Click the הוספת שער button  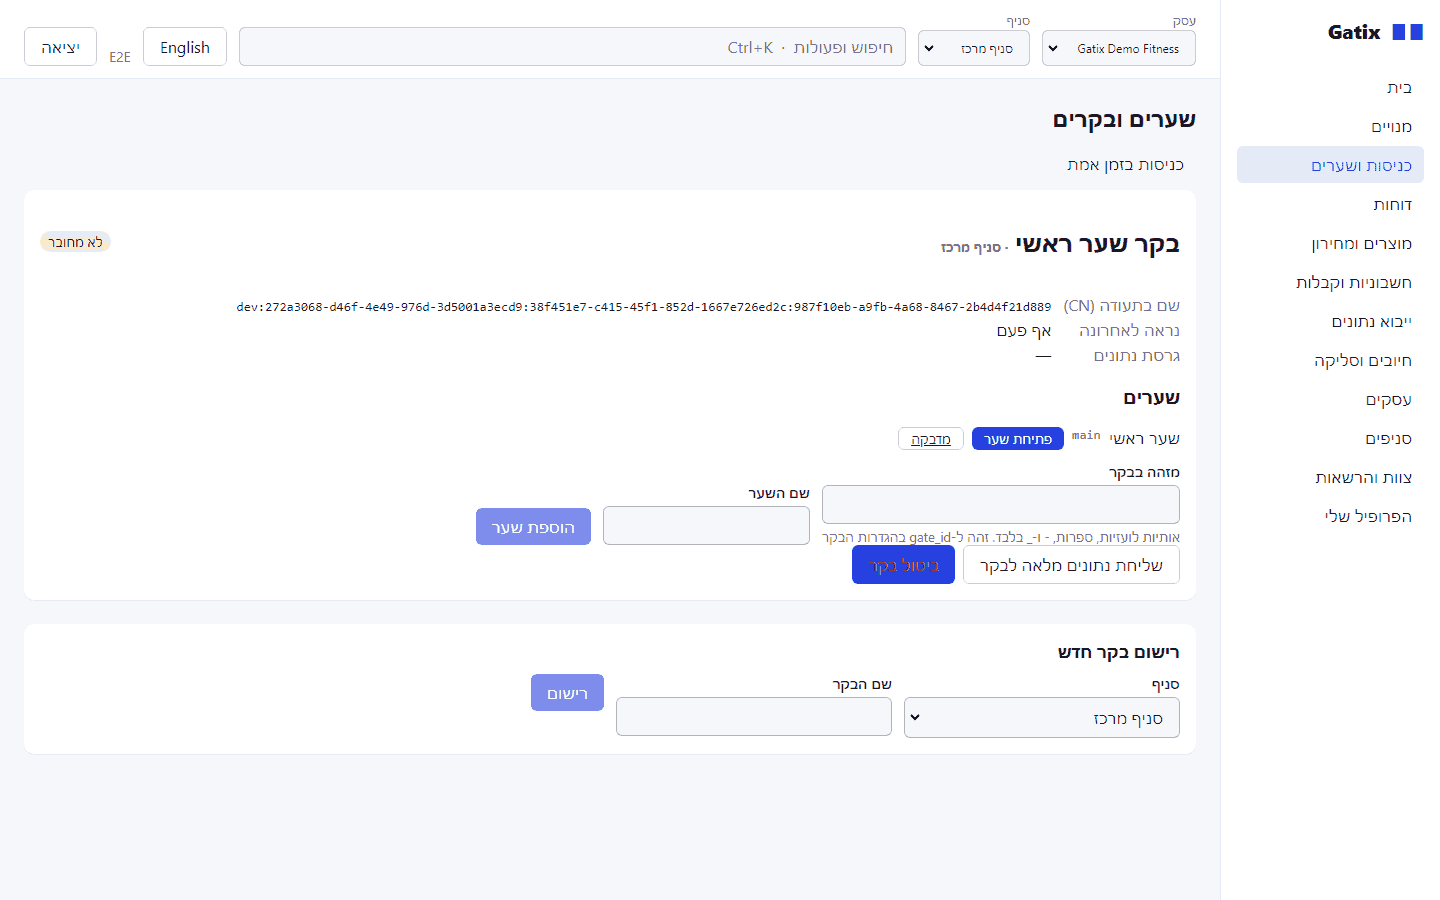click(533, 527)
